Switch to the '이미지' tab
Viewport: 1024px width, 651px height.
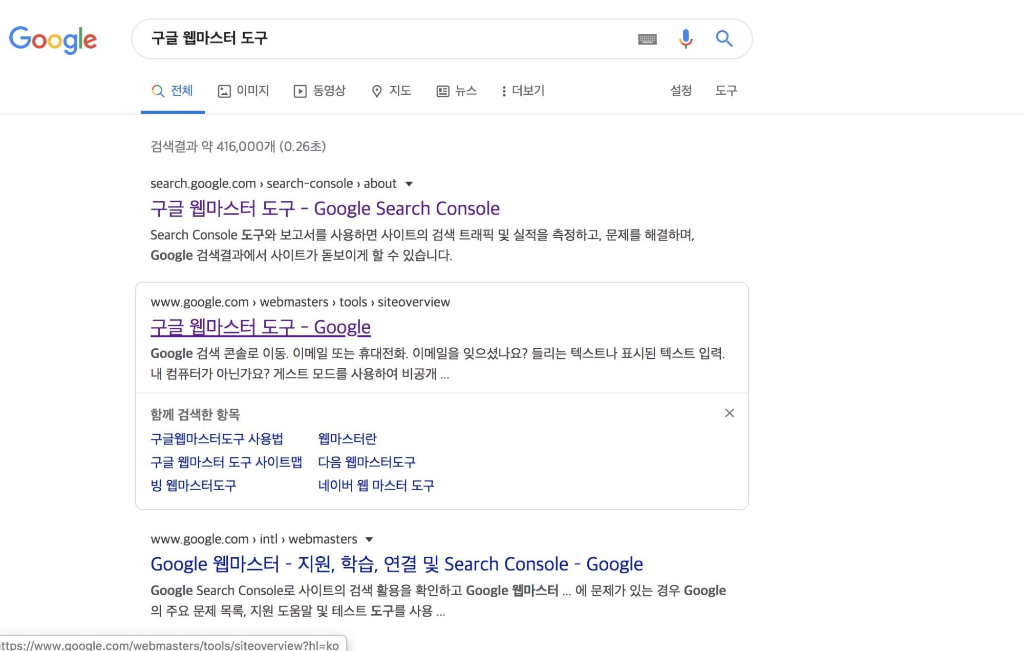243,91
